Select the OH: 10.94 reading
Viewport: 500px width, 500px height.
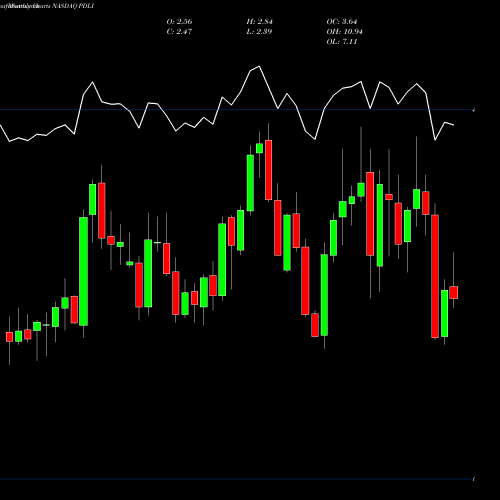tap(345, 32)
